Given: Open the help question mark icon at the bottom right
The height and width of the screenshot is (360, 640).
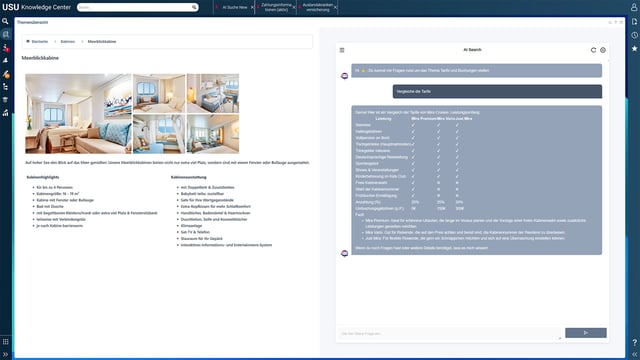Looking at the screenshot, I should [x=634, y=342].
